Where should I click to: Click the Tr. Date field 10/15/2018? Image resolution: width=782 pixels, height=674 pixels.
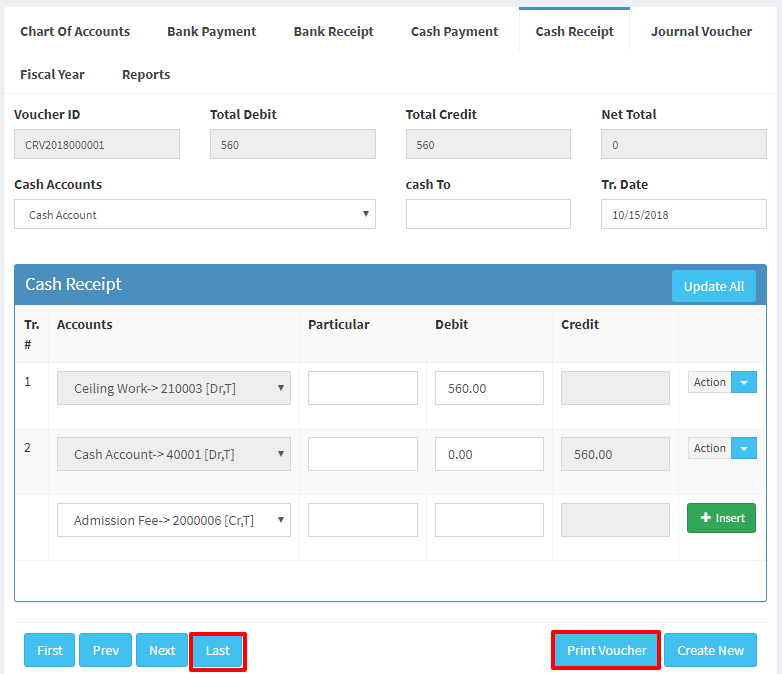684,215
